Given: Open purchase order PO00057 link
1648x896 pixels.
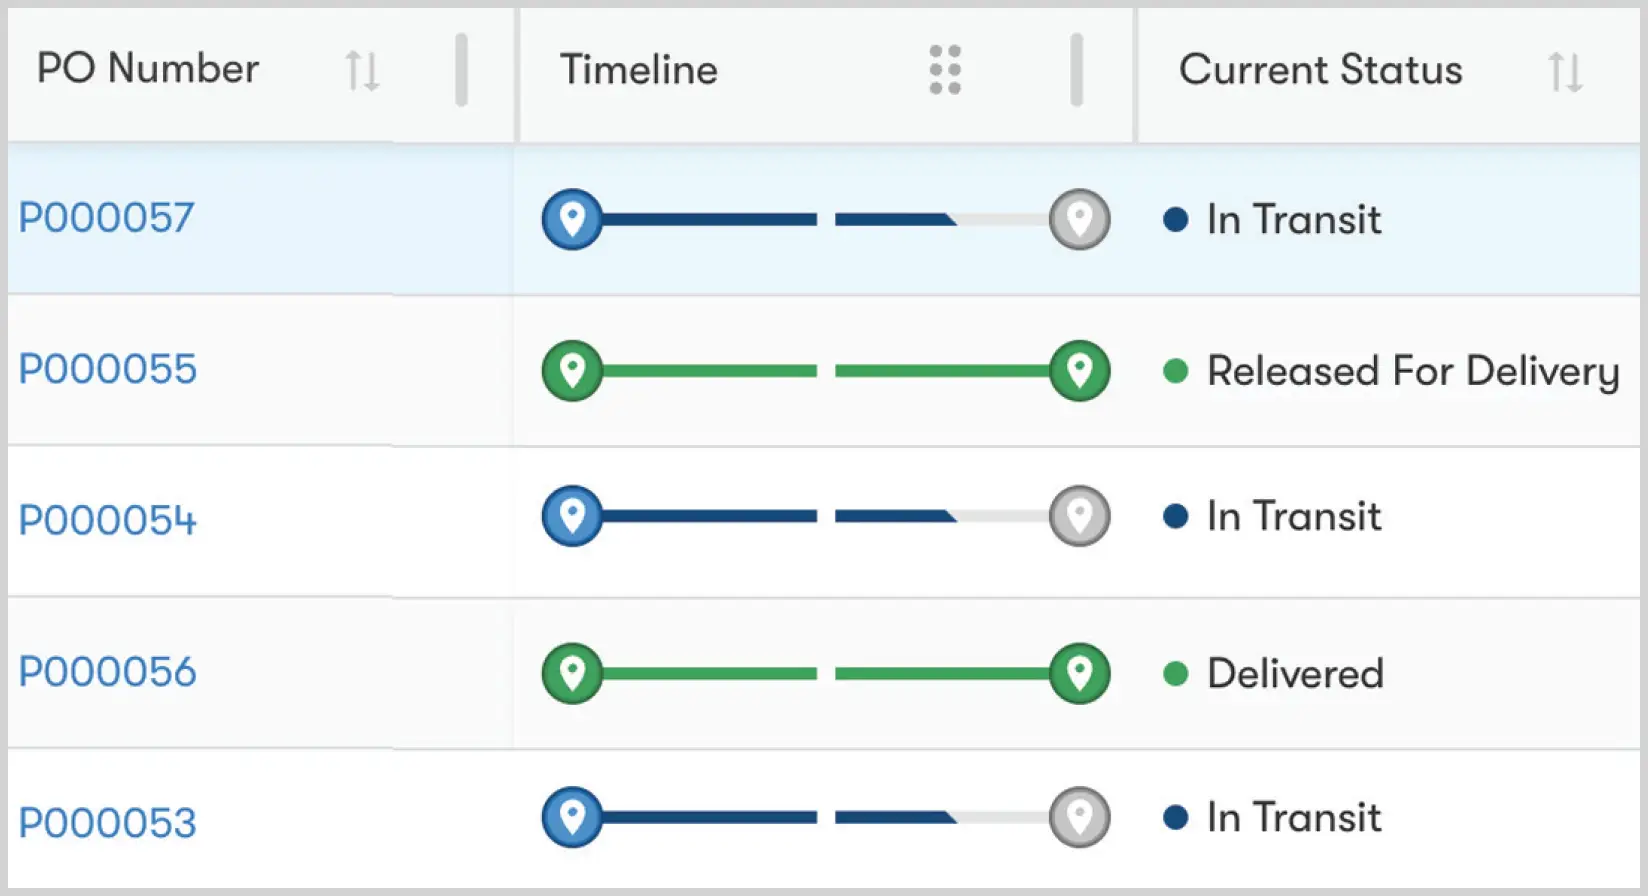Looking at the screenshot, I should pyautogui.click(x=106, y=218).
